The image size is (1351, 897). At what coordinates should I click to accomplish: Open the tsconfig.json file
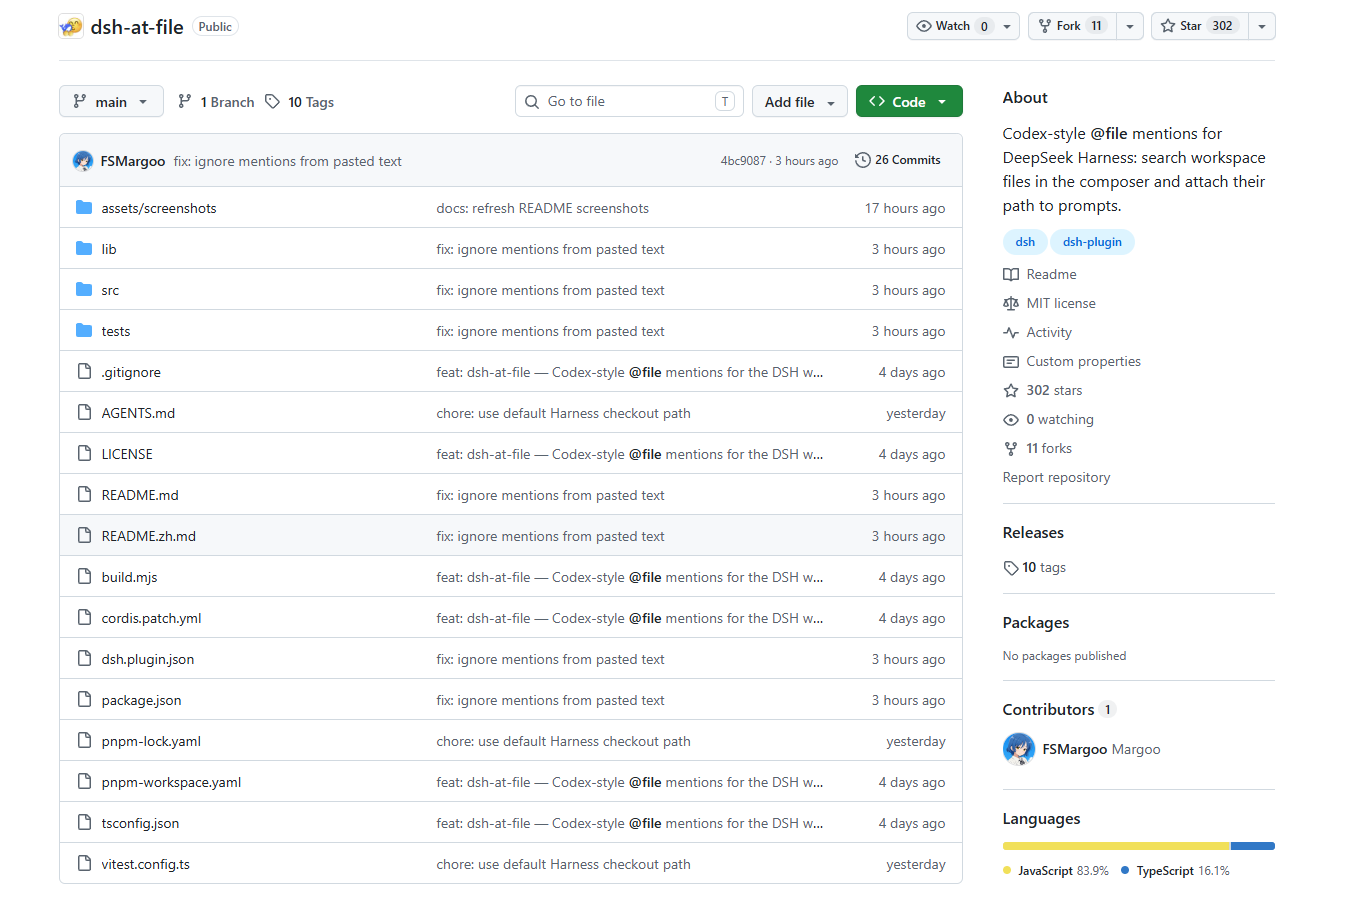140,823
